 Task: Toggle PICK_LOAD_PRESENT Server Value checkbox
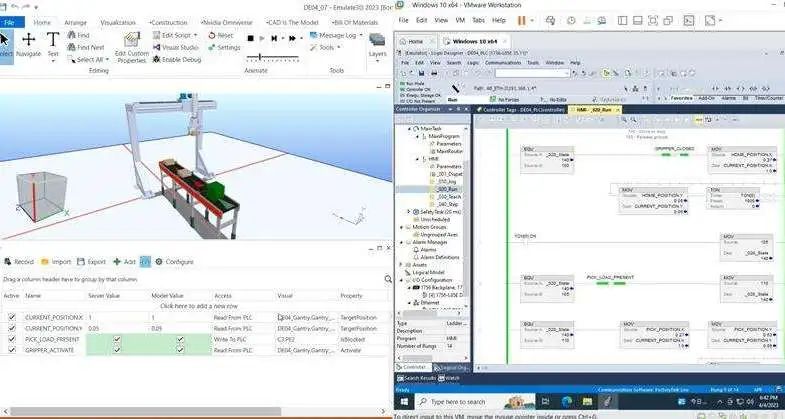point(118,339)
